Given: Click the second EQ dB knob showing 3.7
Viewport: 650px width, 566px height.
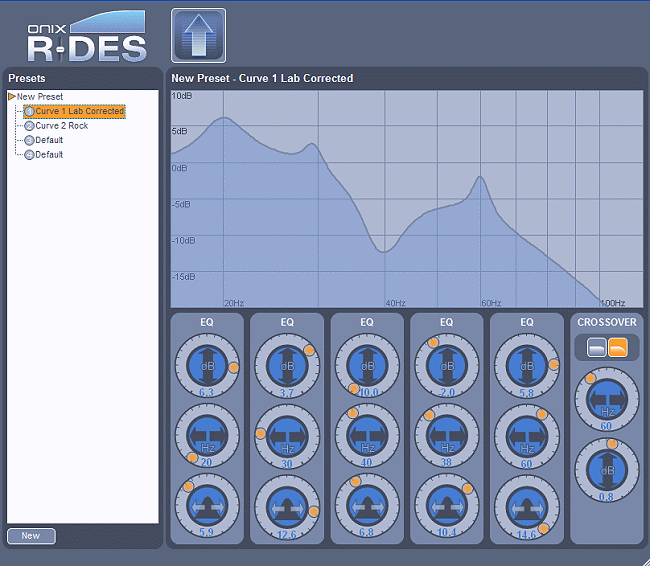Looking at the screenshot, I should [x=287, y=366].
